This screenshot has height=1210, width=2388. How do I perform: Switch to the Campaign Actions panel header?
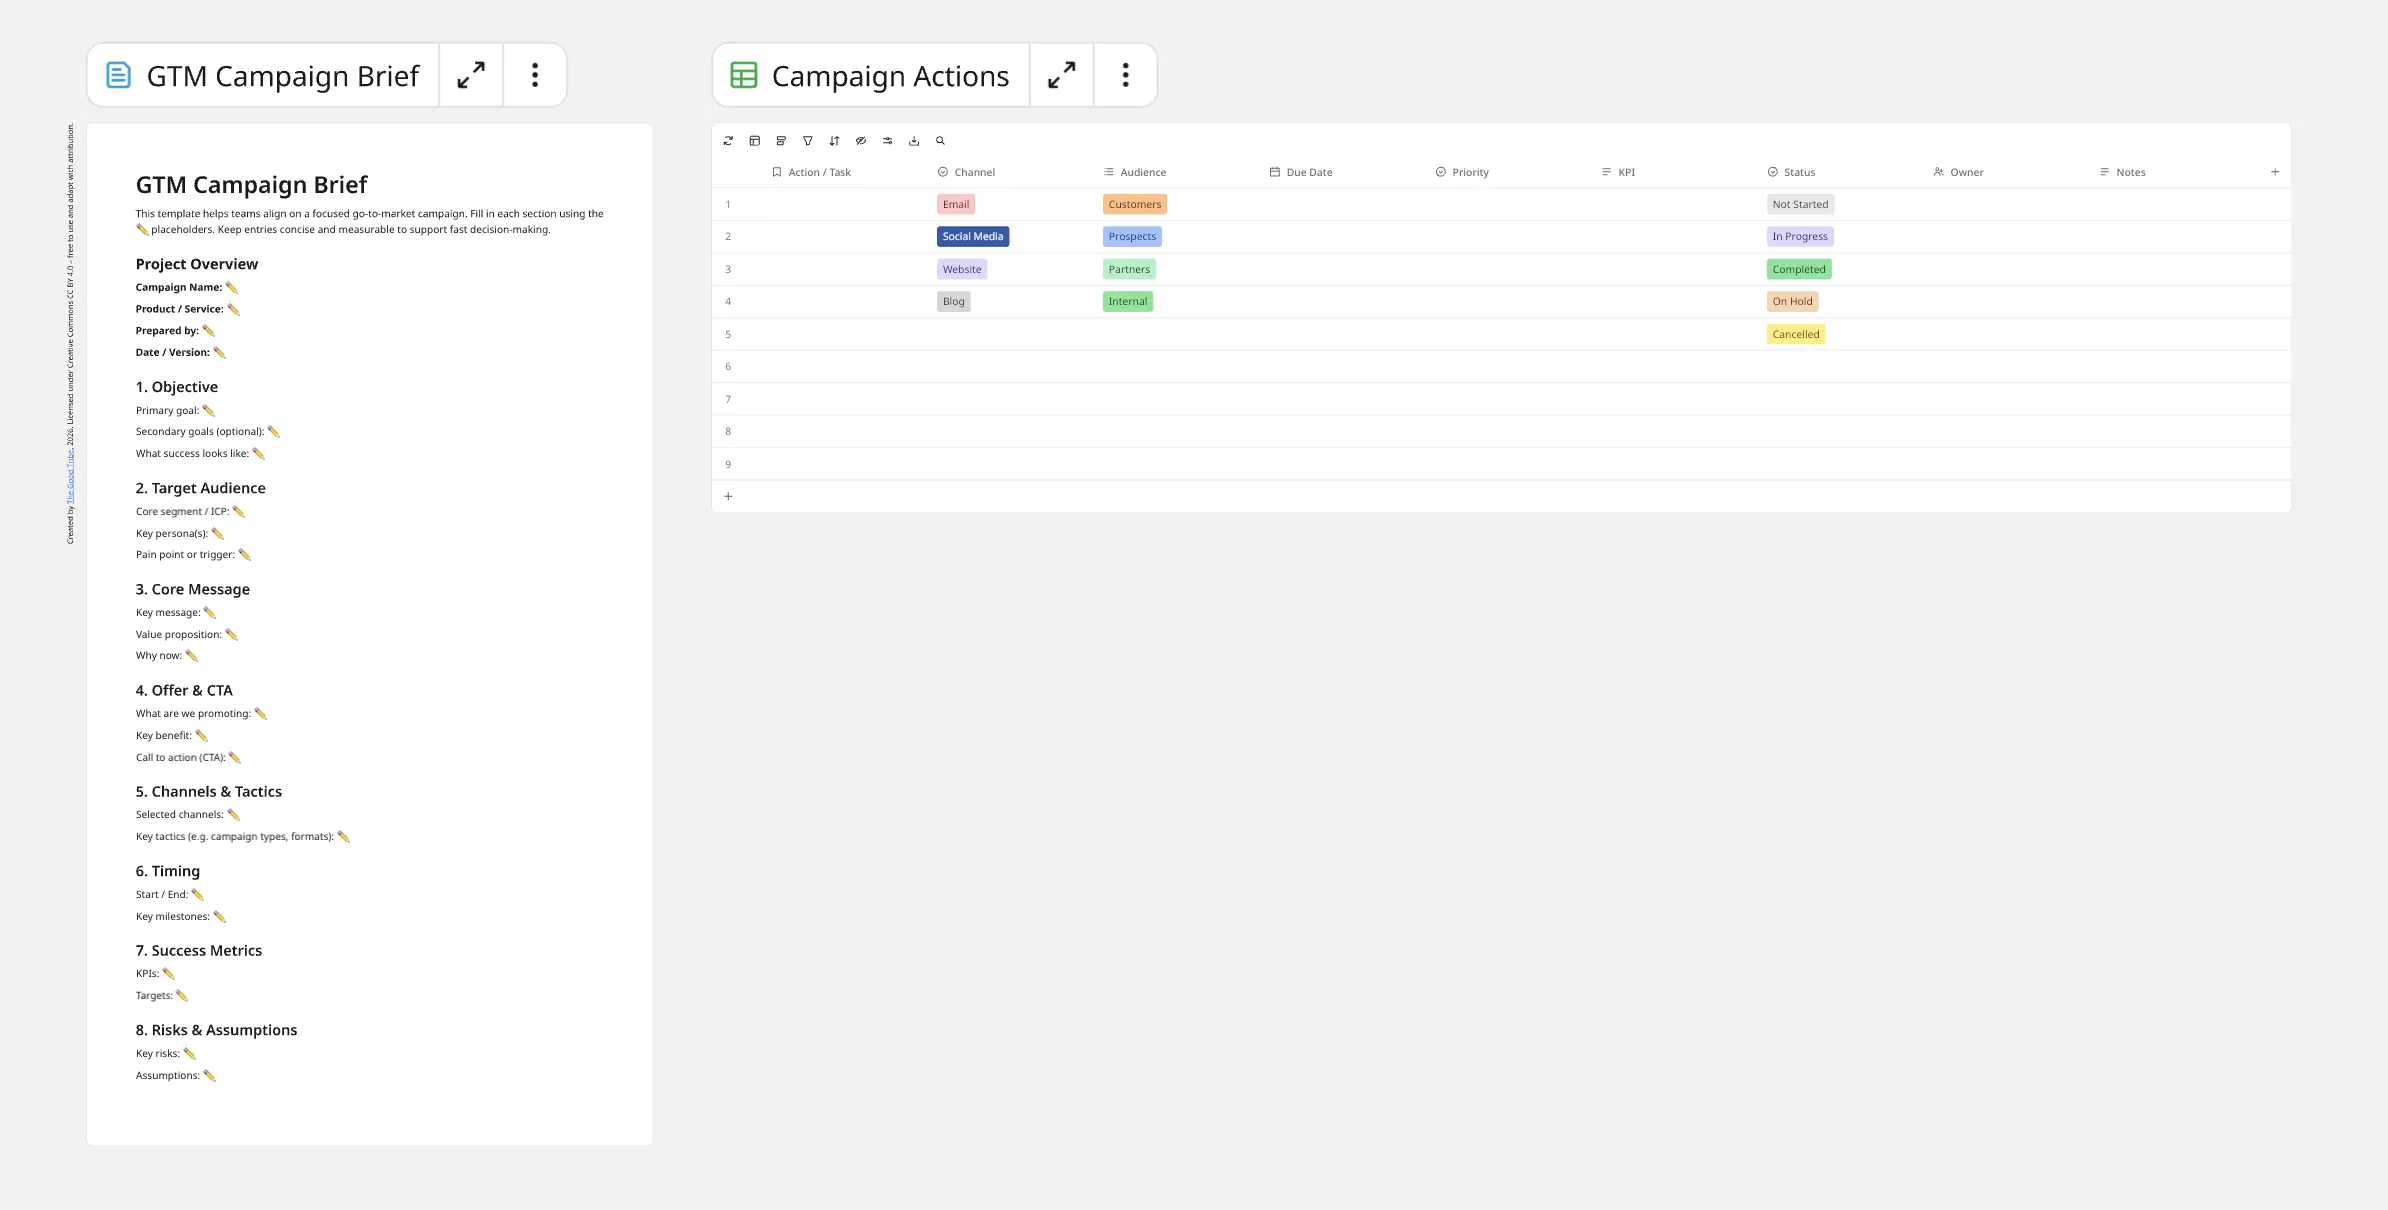point(890,75)
